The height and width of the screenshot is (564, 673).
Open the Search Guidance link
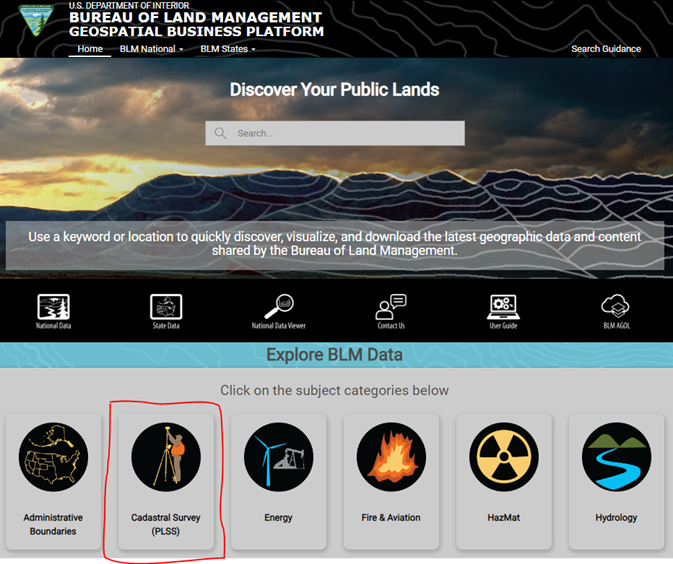click(606, 49)
